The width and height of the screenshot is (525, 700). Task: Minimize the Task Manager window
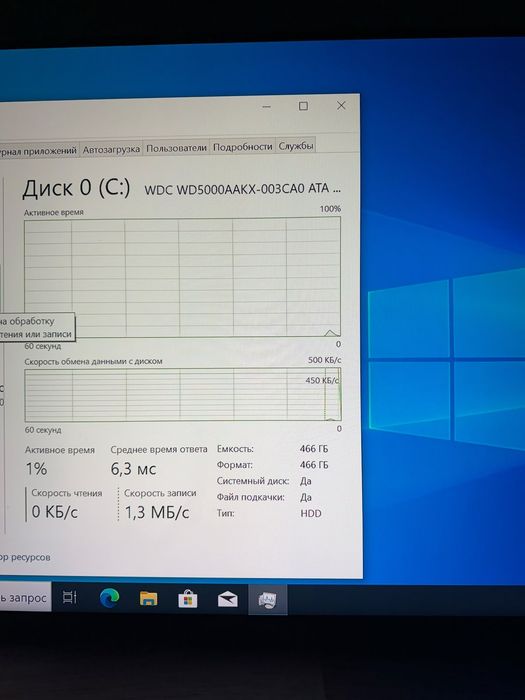tap(267, 107)
